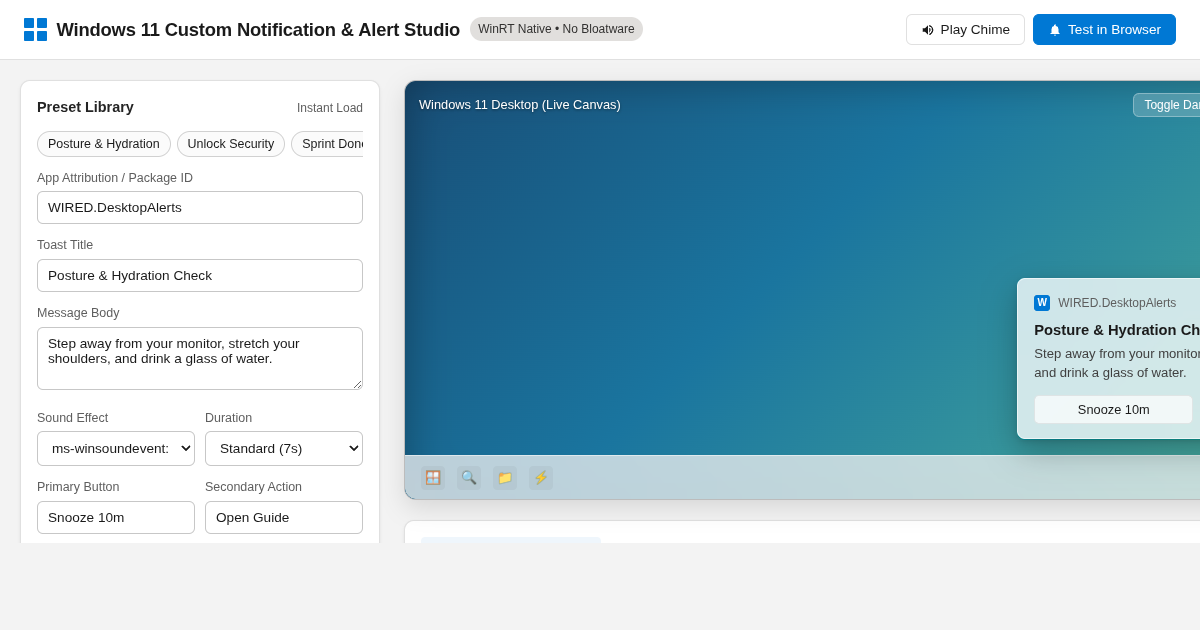Click the search magnifier in canvas taskbar

coord(469,478)
